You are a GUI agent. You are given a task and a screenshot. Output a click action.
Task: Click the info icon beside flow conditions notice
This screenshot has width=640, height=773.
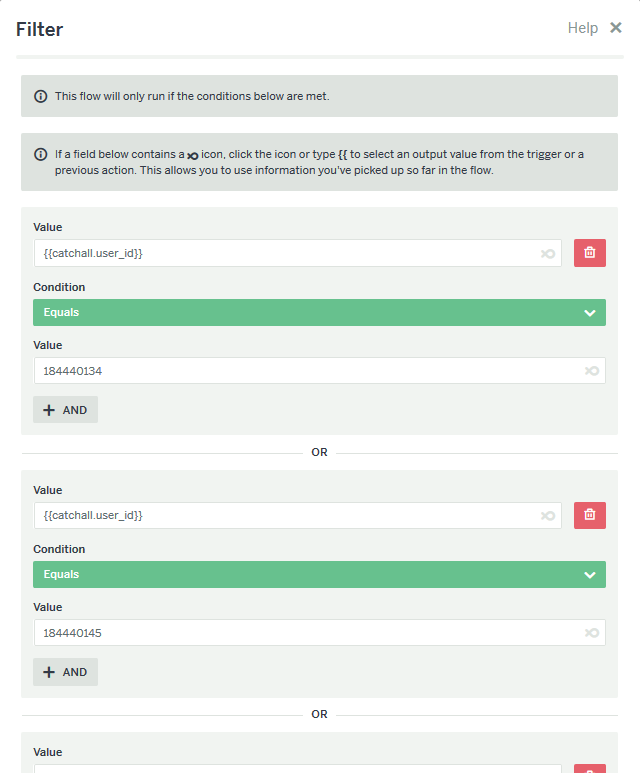[40, 96]
